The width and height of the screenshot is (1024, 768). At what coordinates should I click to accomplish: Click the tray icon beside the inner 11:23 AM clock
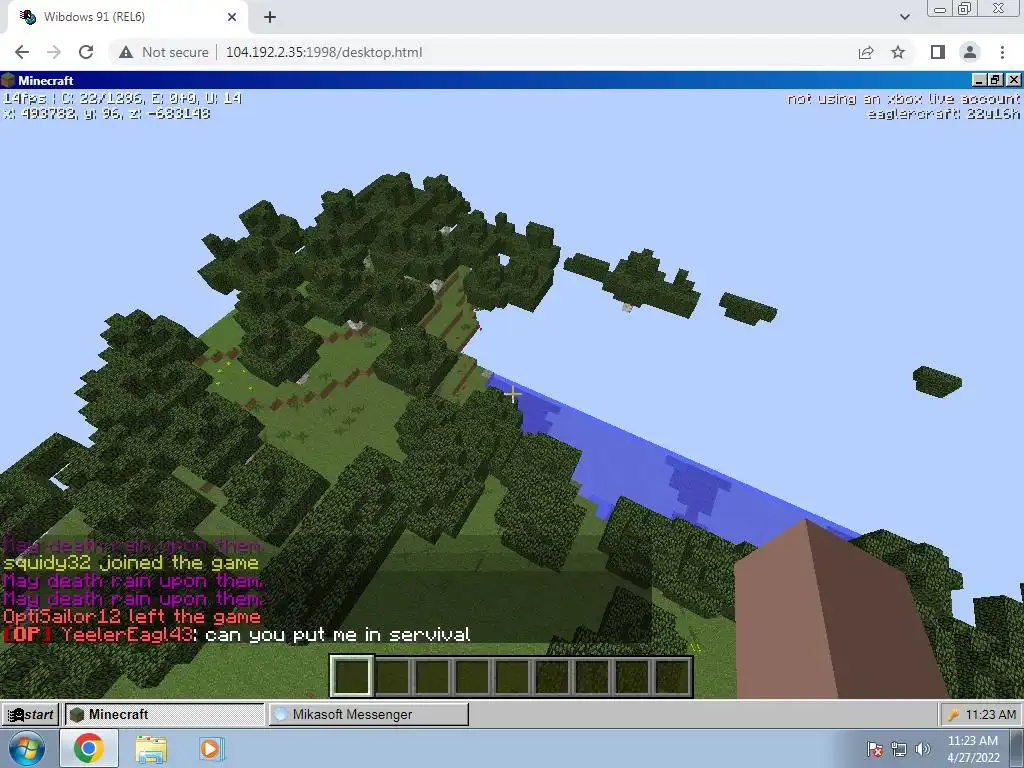[953, 715]
